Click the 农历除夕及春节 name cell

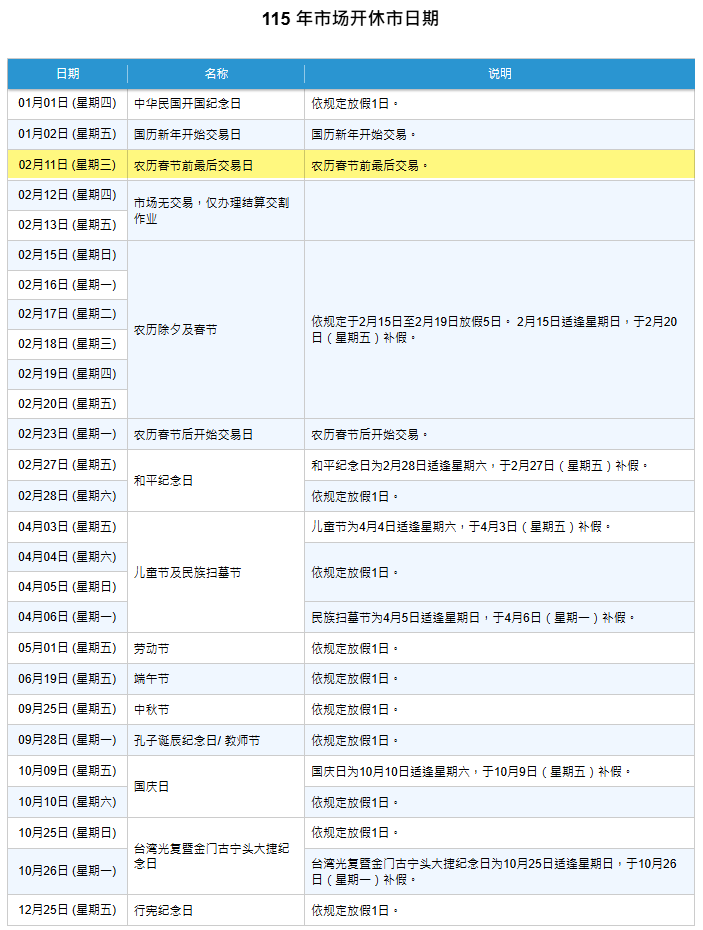(x=176, y=329)
